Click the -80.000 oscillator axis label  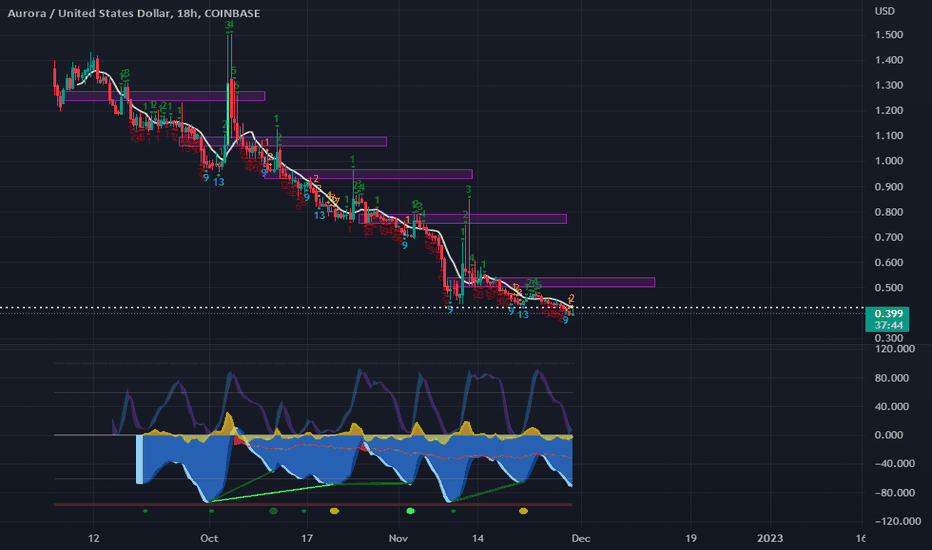click(895, 493)
